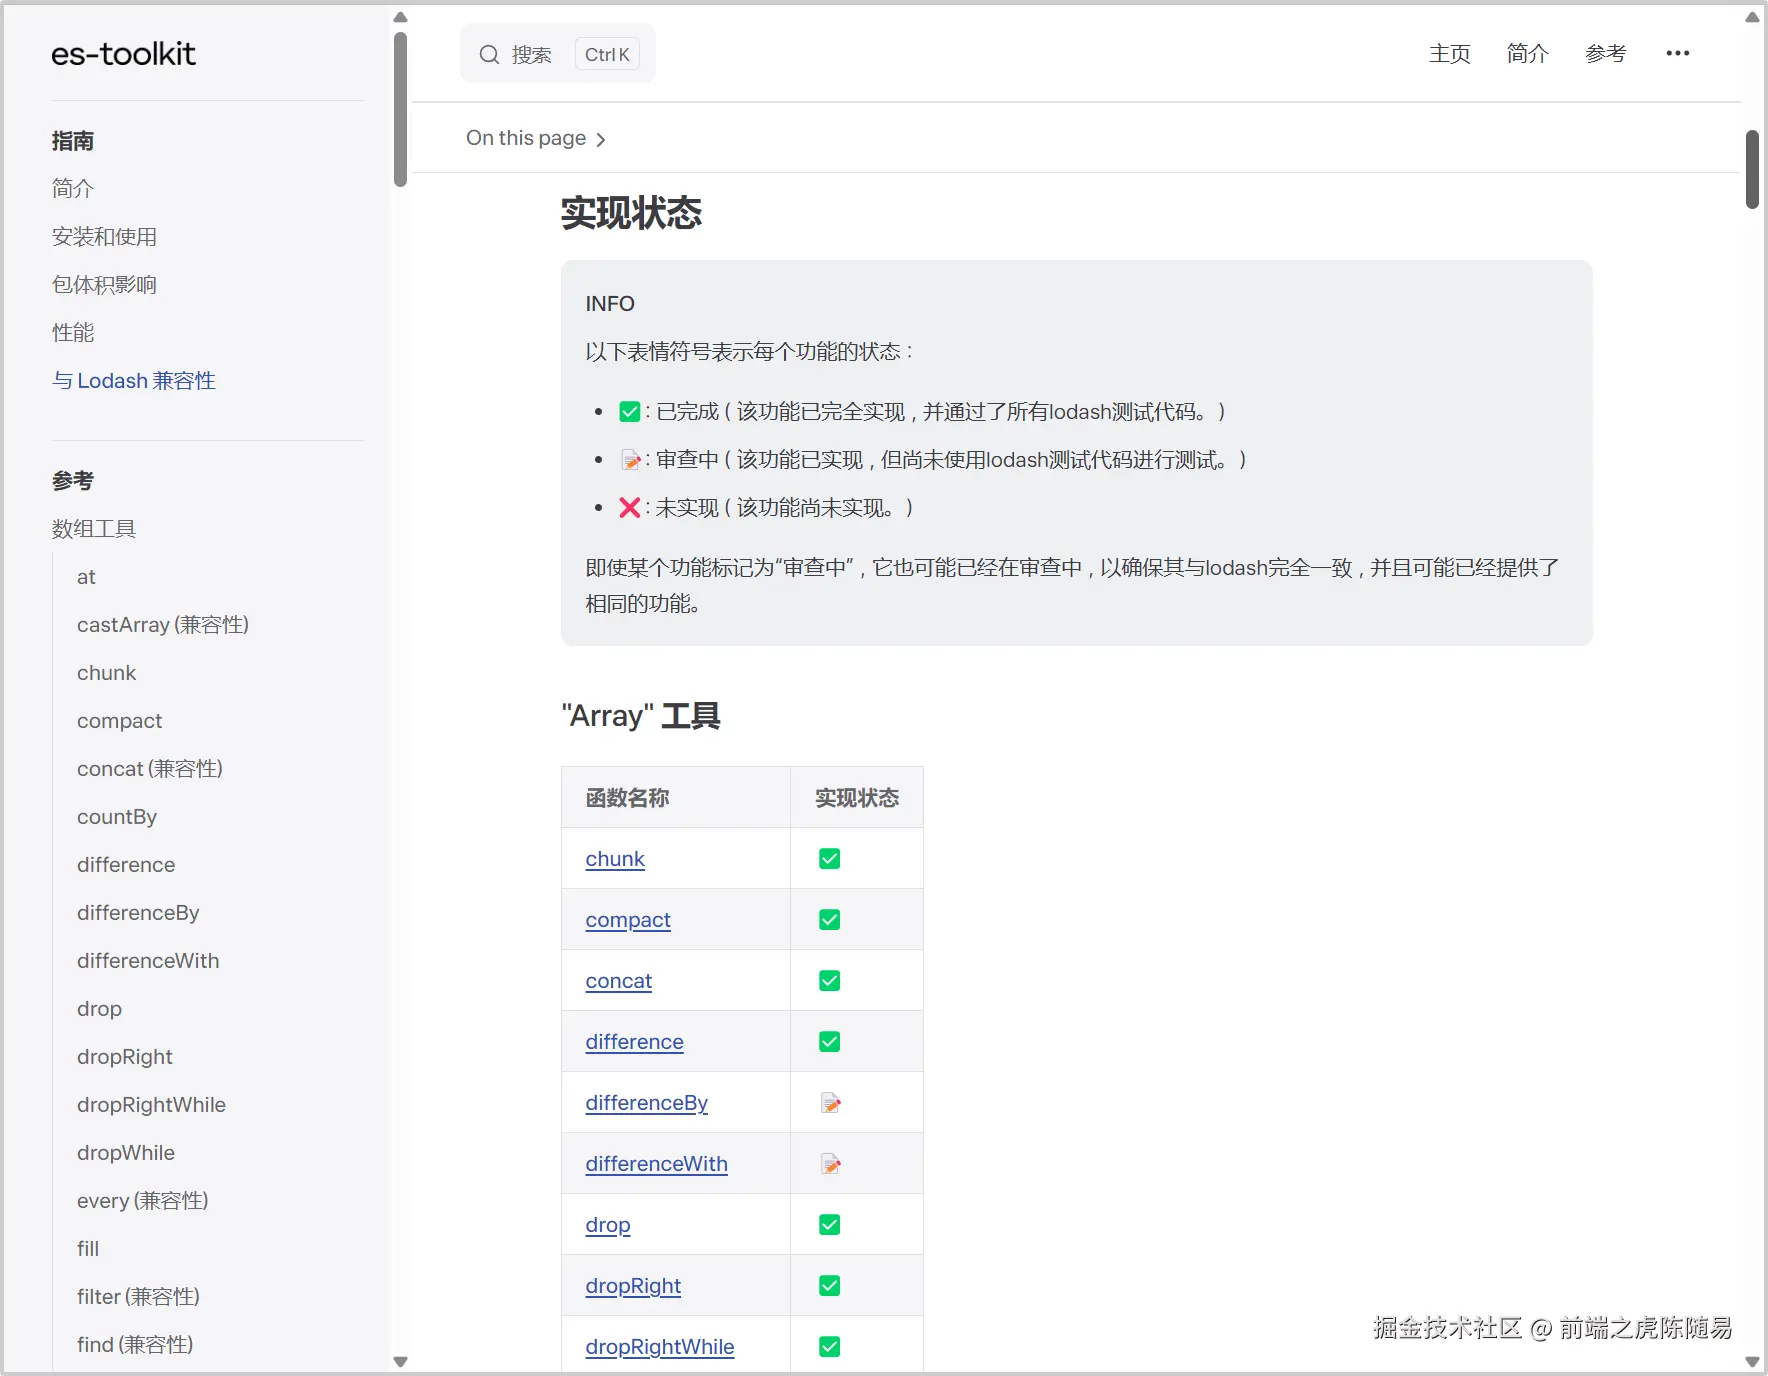Click the search magnifier icon
Screen dimensions: 1768x1376
(489, 54)
